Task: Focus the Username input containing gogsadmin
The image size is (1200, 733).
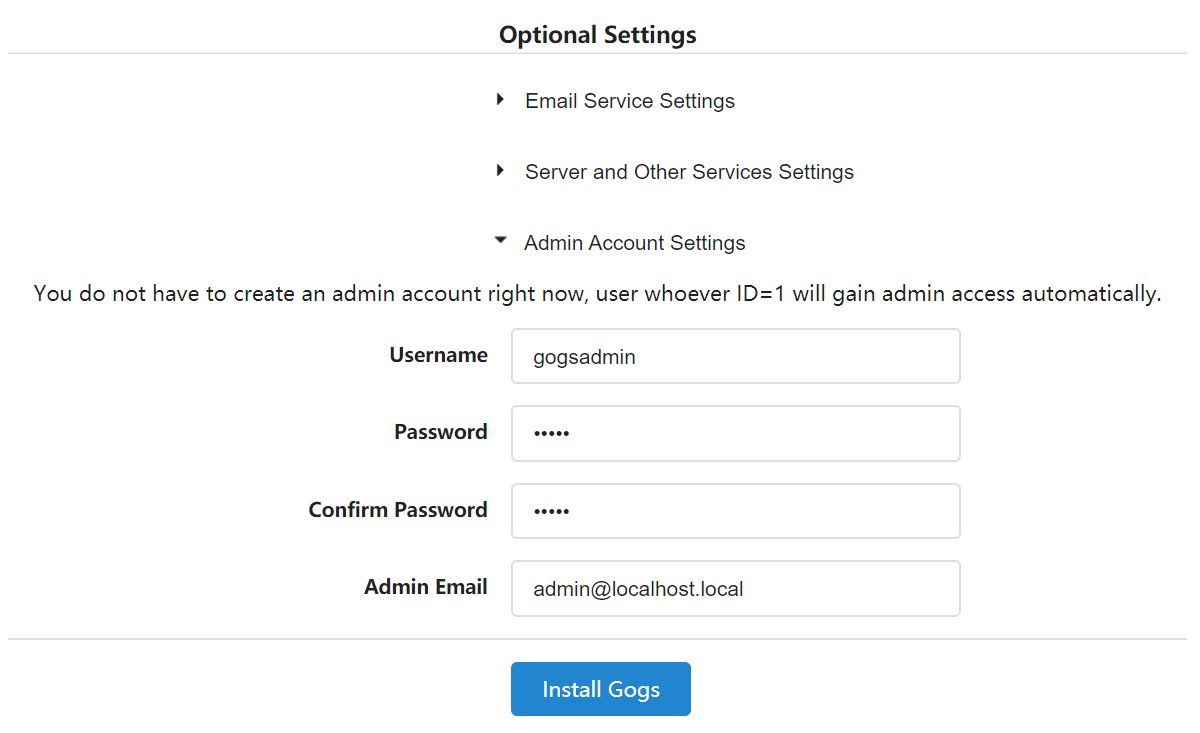Action: click(735, 356)
